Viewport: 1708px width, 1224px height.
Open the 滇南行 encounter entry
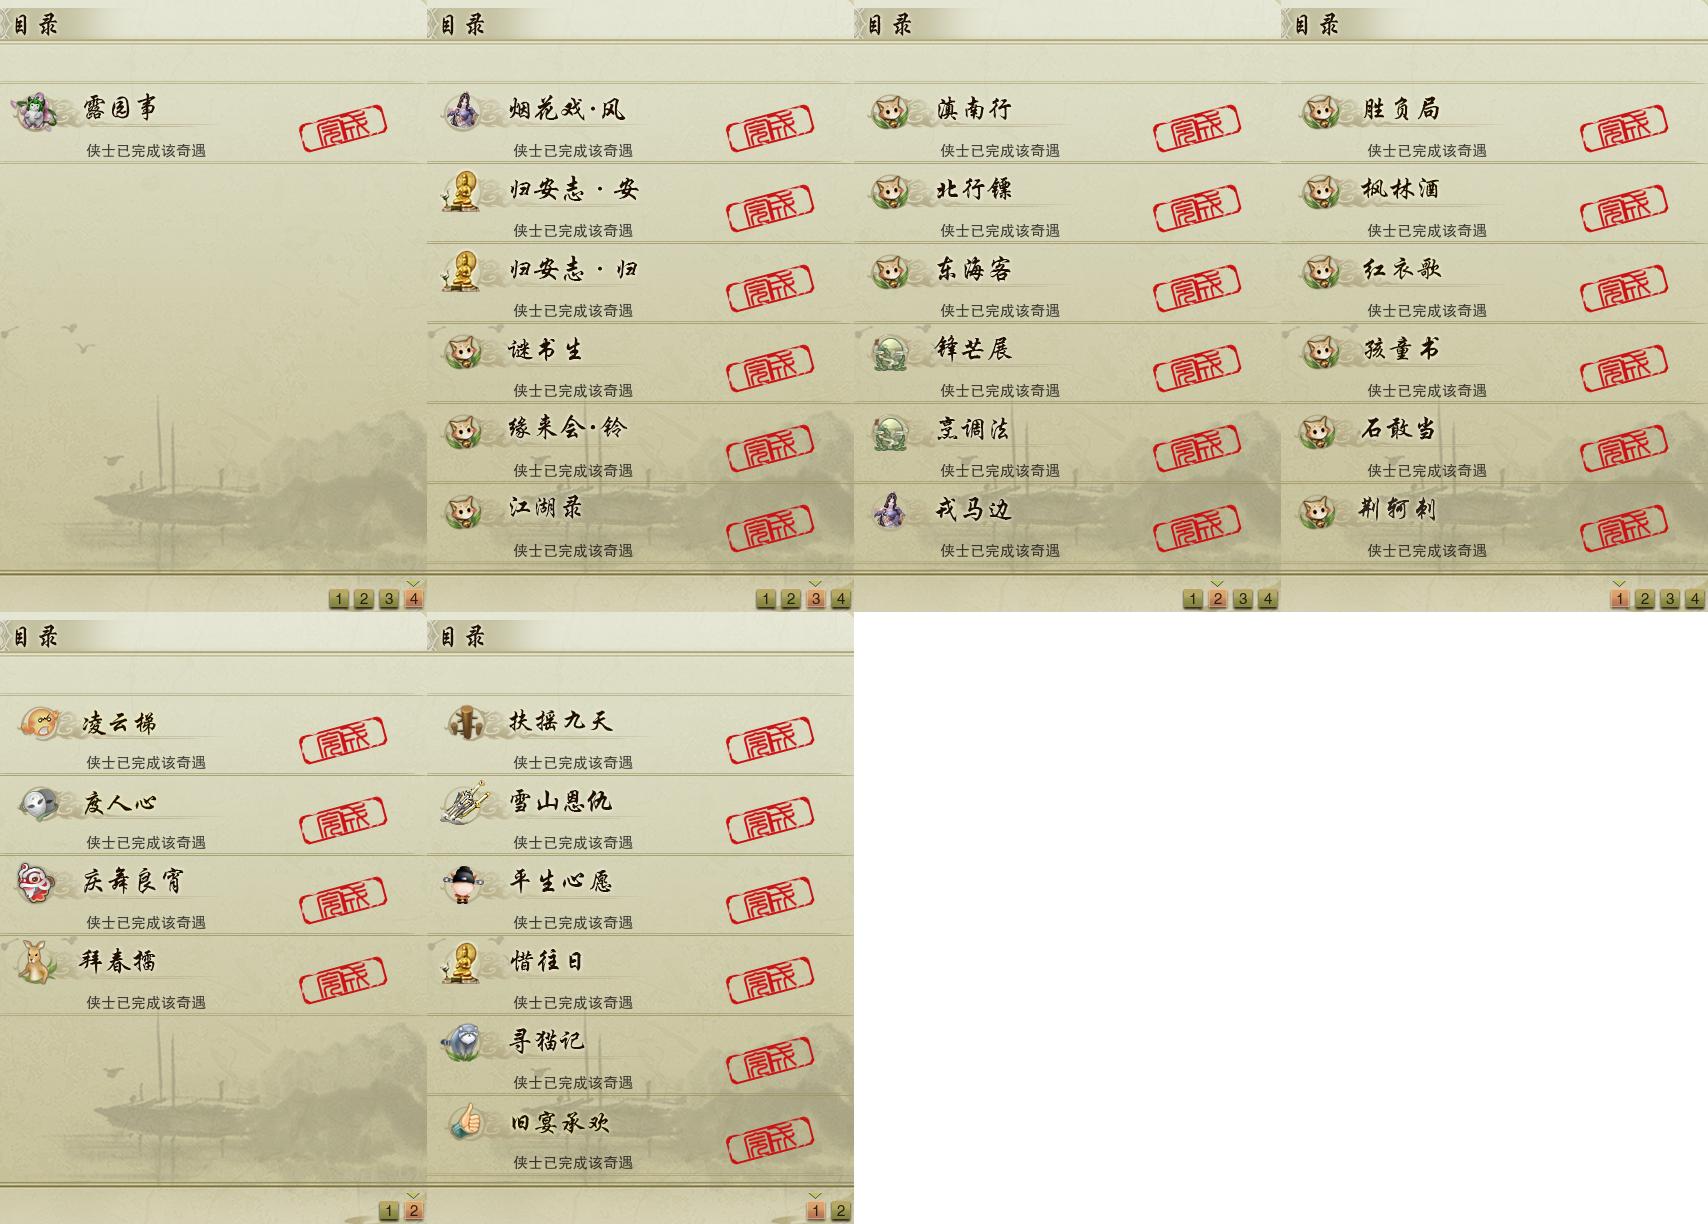pos(1067,123)
